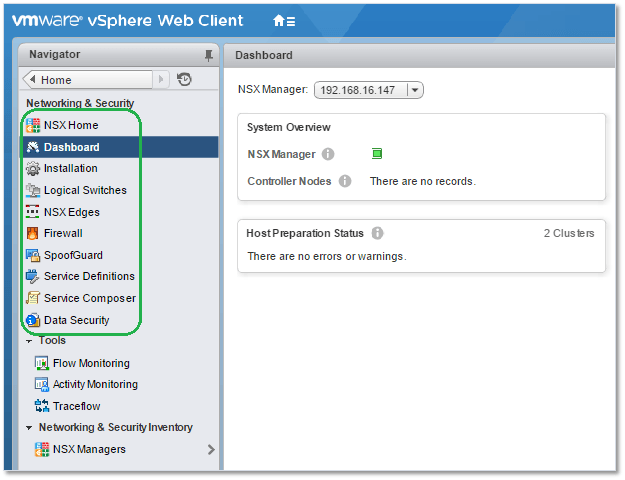Screen dimensions: 625x480
Task: Click the Firewall icon
Action: click(33, 233)
